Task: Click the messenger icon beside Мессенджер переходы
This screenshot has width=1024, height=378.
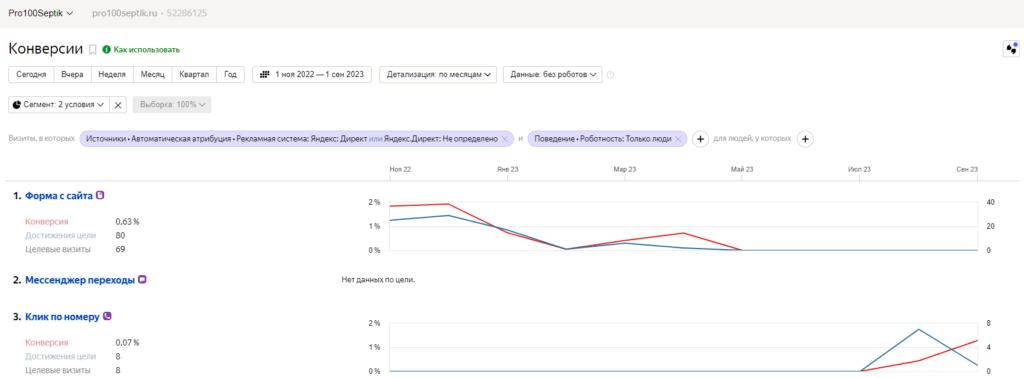Action: click(142, 279)
